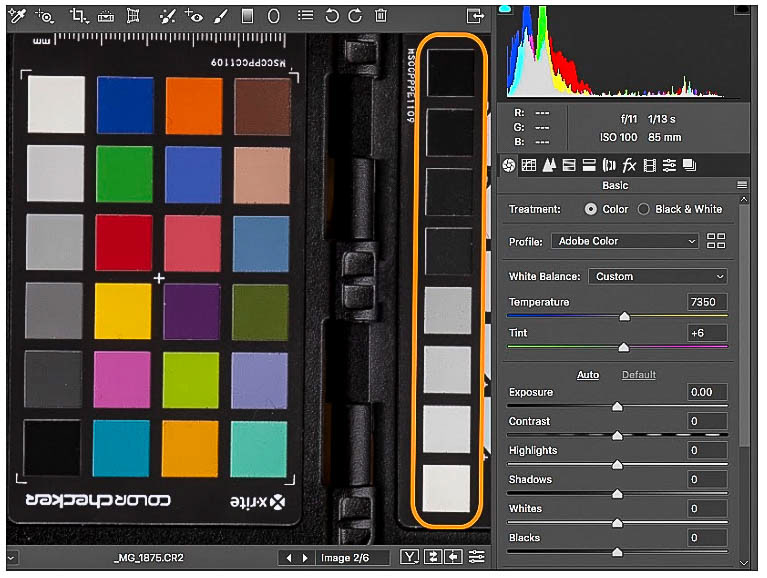The image size is (767, 578).
Task: Open the preferences list icon
Action: [305, 16]
